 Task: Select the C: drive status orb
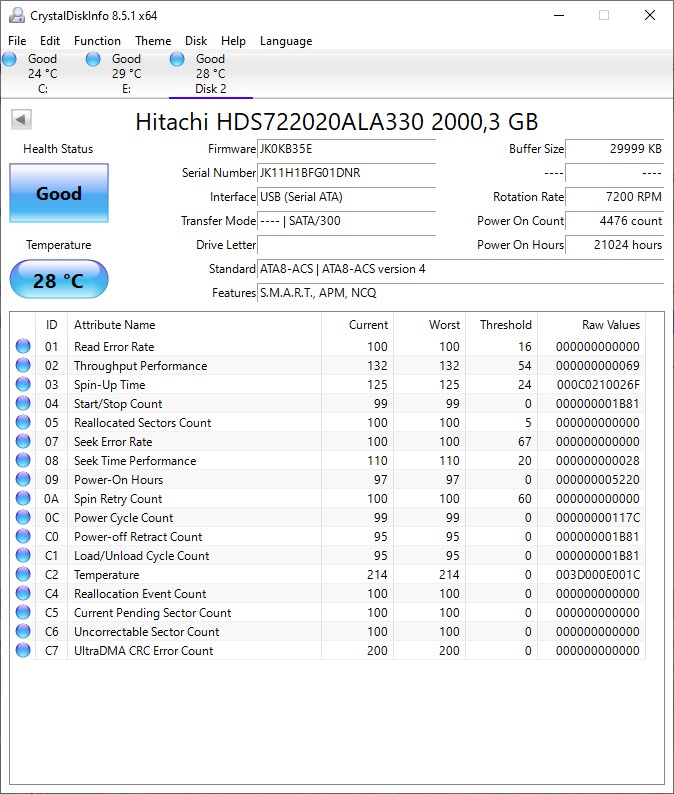(x=10, y=60)
